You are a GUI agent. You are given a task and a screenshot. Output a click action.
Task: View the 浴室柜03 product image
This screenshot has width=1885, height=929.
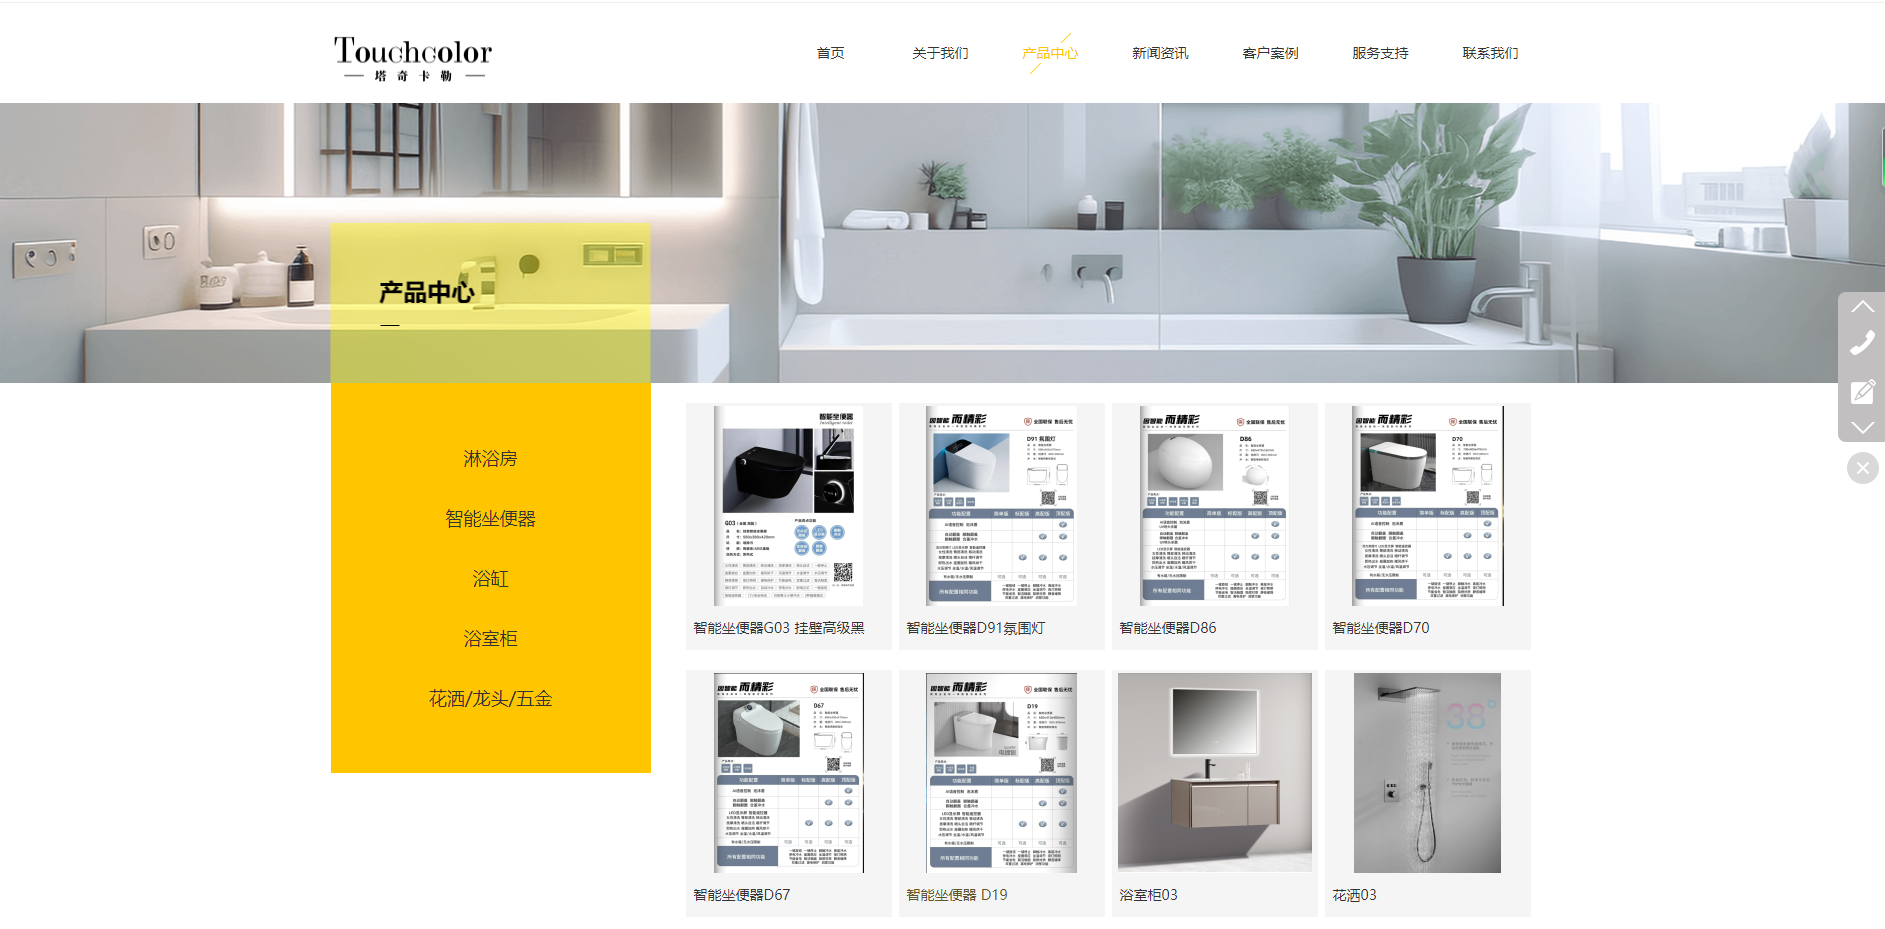click(x=1214, y=772)
